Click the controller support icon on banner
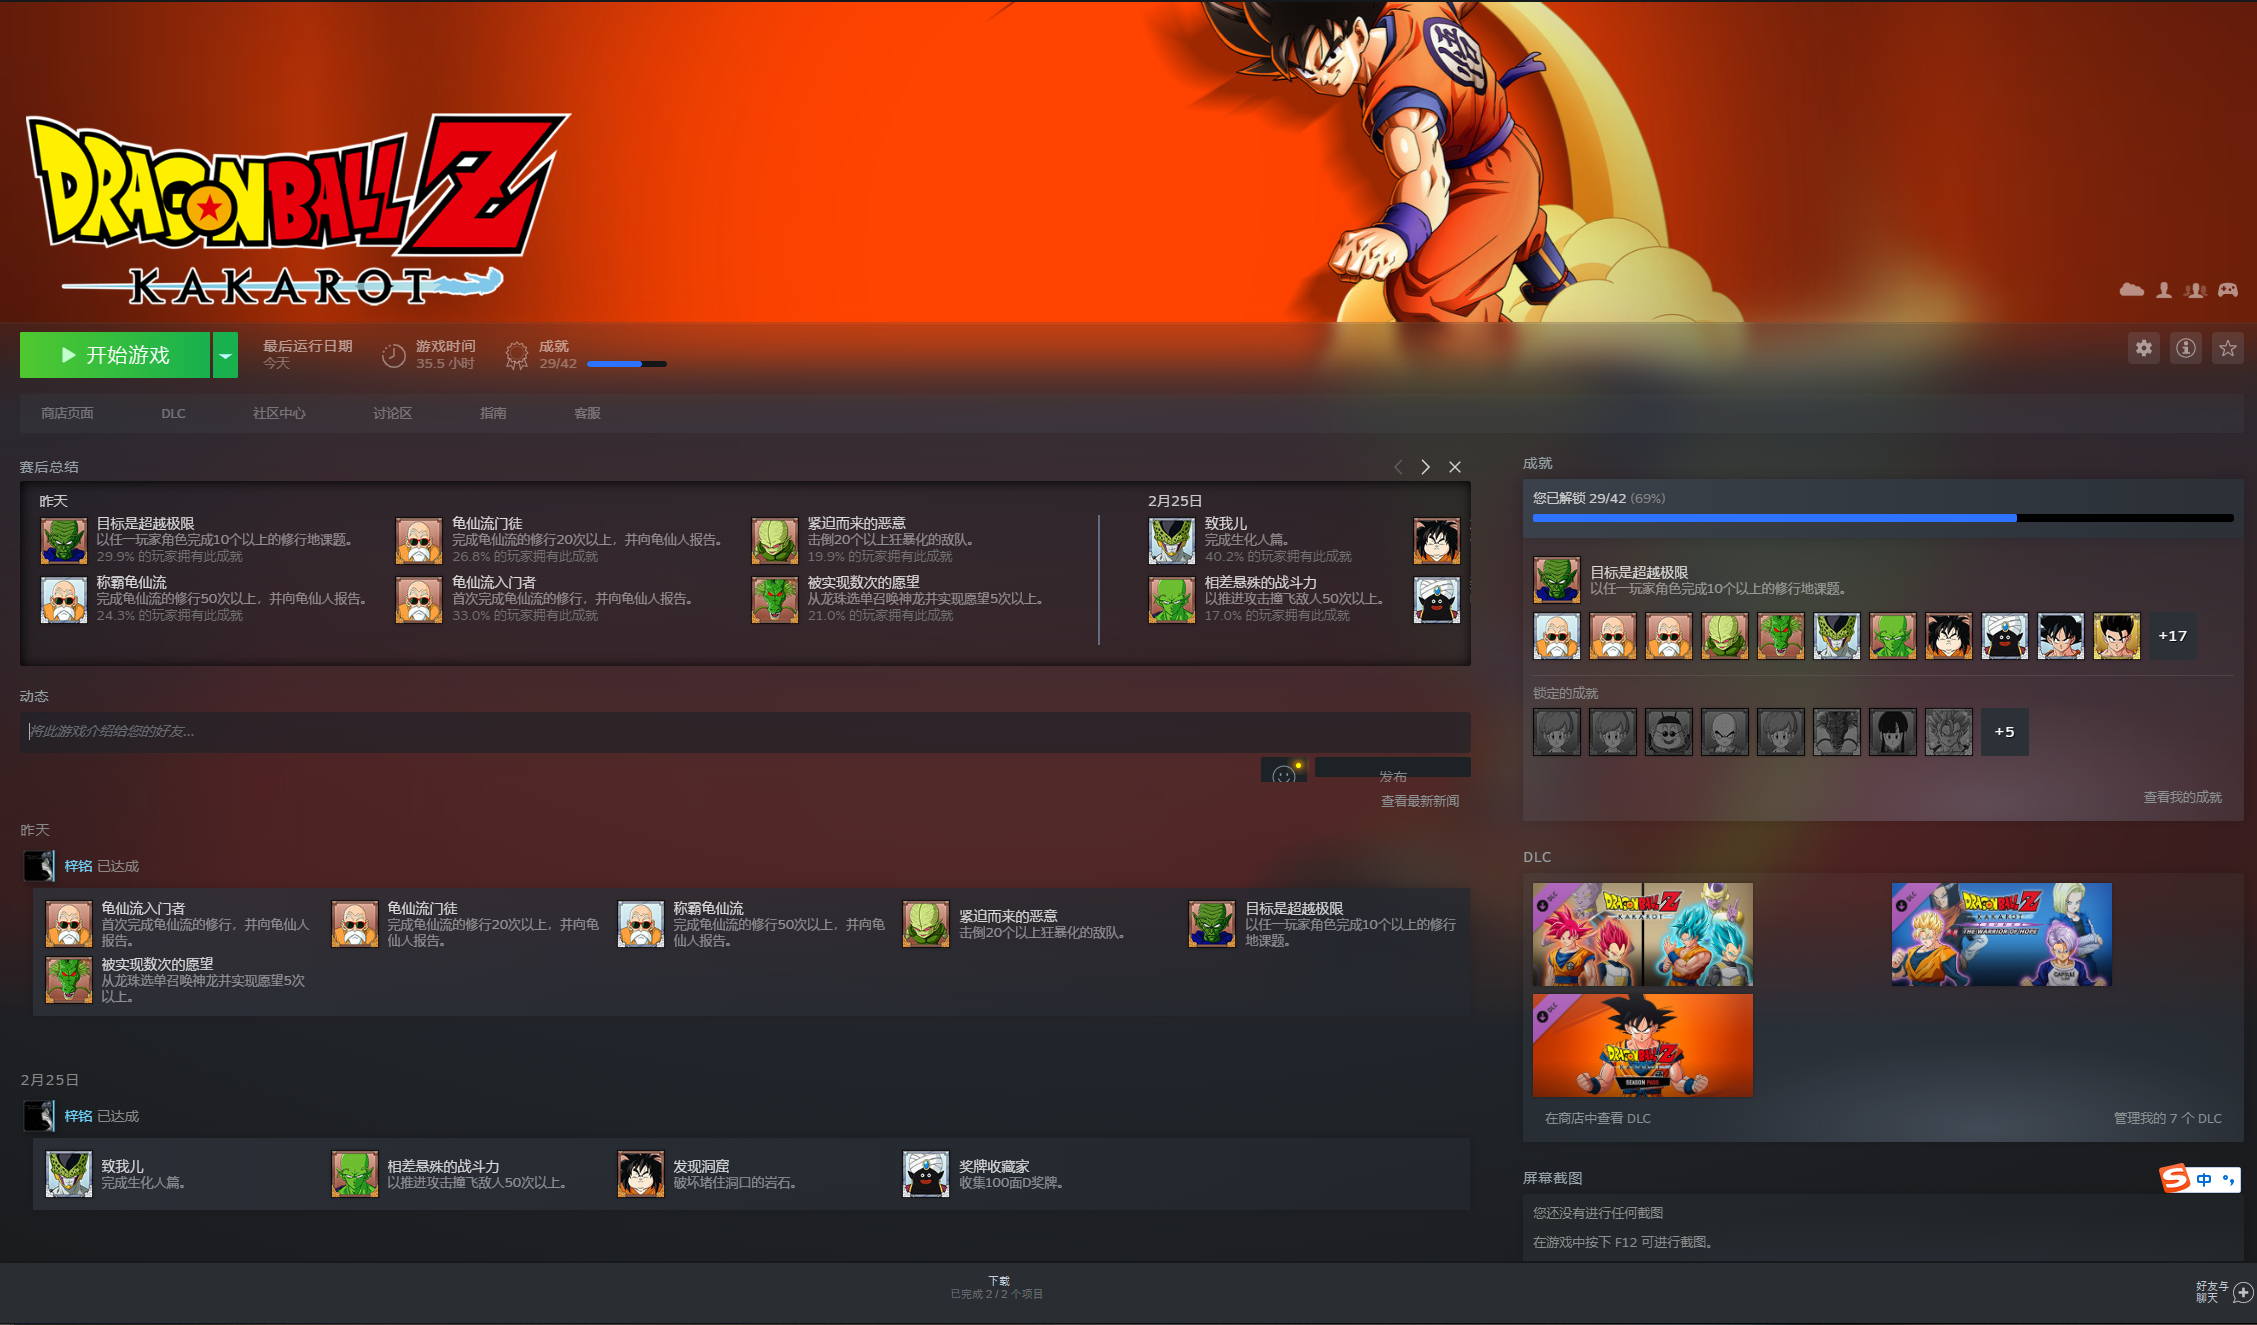2257x1325 pixels. (2228, 290)
